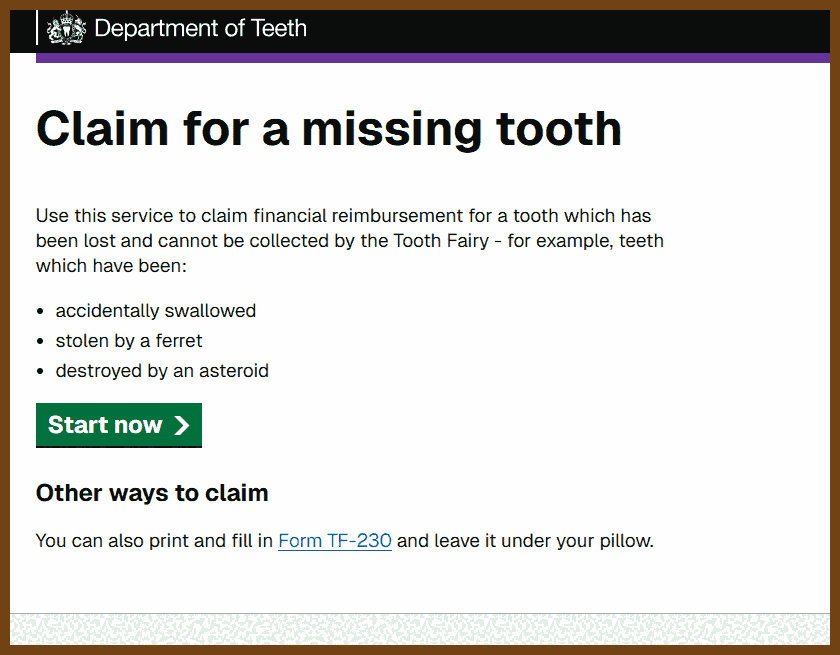Click the words Tooth Fairy in the paragraph
The width and height of the screenshot is (840, 655).
(441, 241)
